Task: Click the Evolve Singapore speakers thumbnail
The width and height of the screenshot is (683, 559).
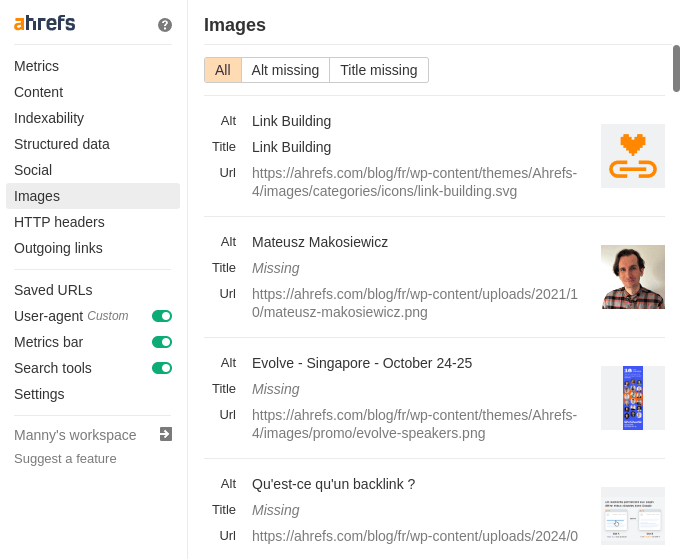Action: pyautogui.click(x=633, y=398)
